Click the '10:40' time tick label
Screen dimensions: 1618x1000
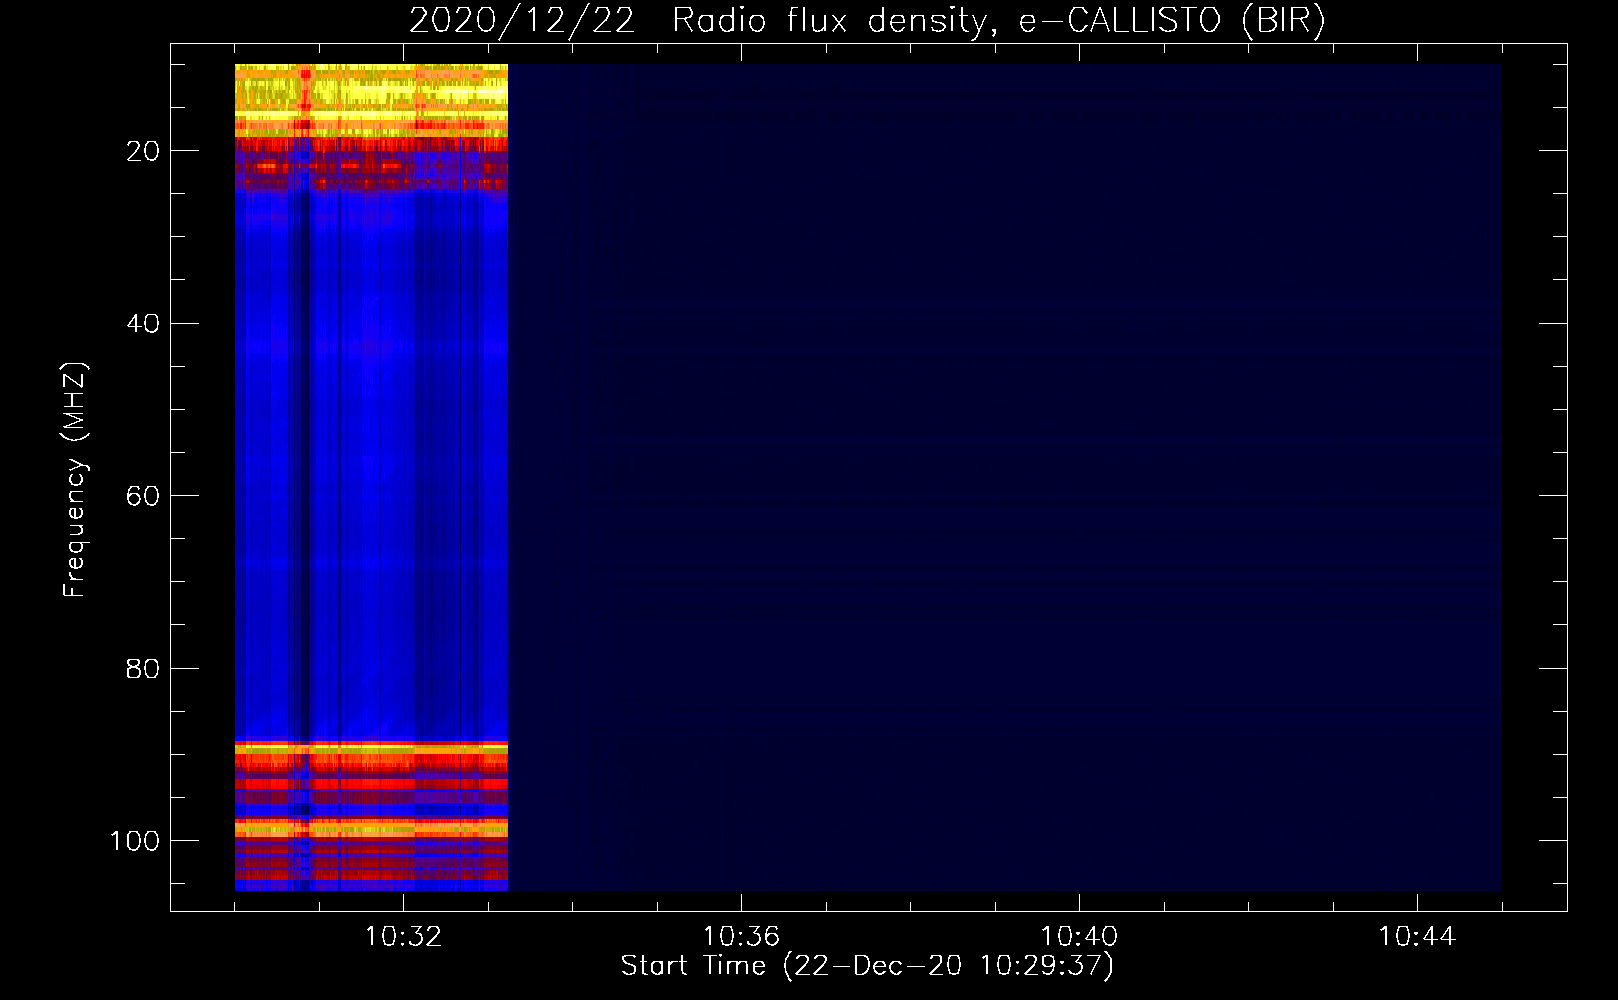[1079, 936]
